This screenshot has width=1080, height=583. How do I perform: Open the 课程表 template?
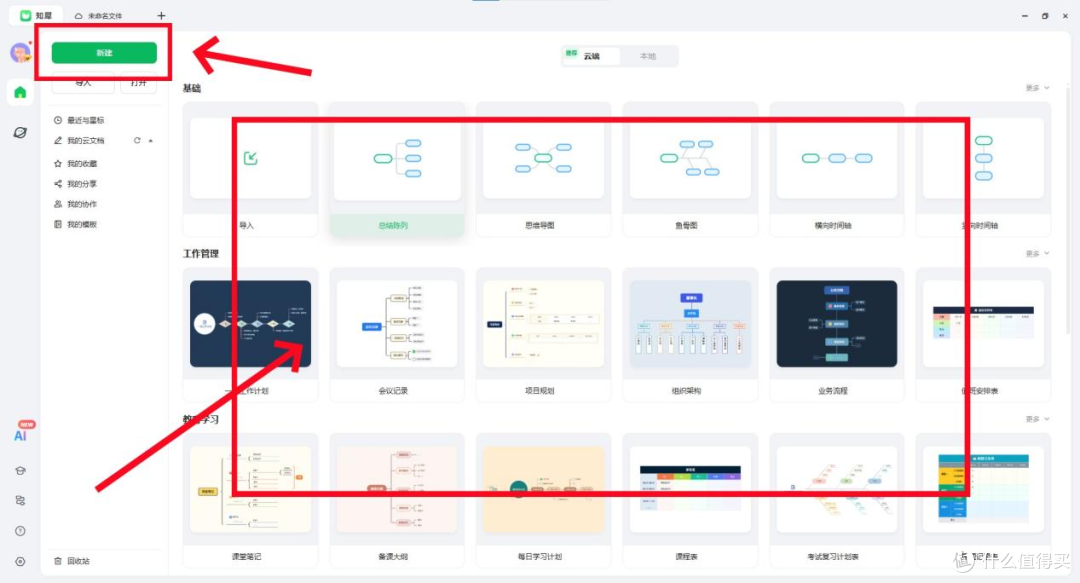point(690,500)
